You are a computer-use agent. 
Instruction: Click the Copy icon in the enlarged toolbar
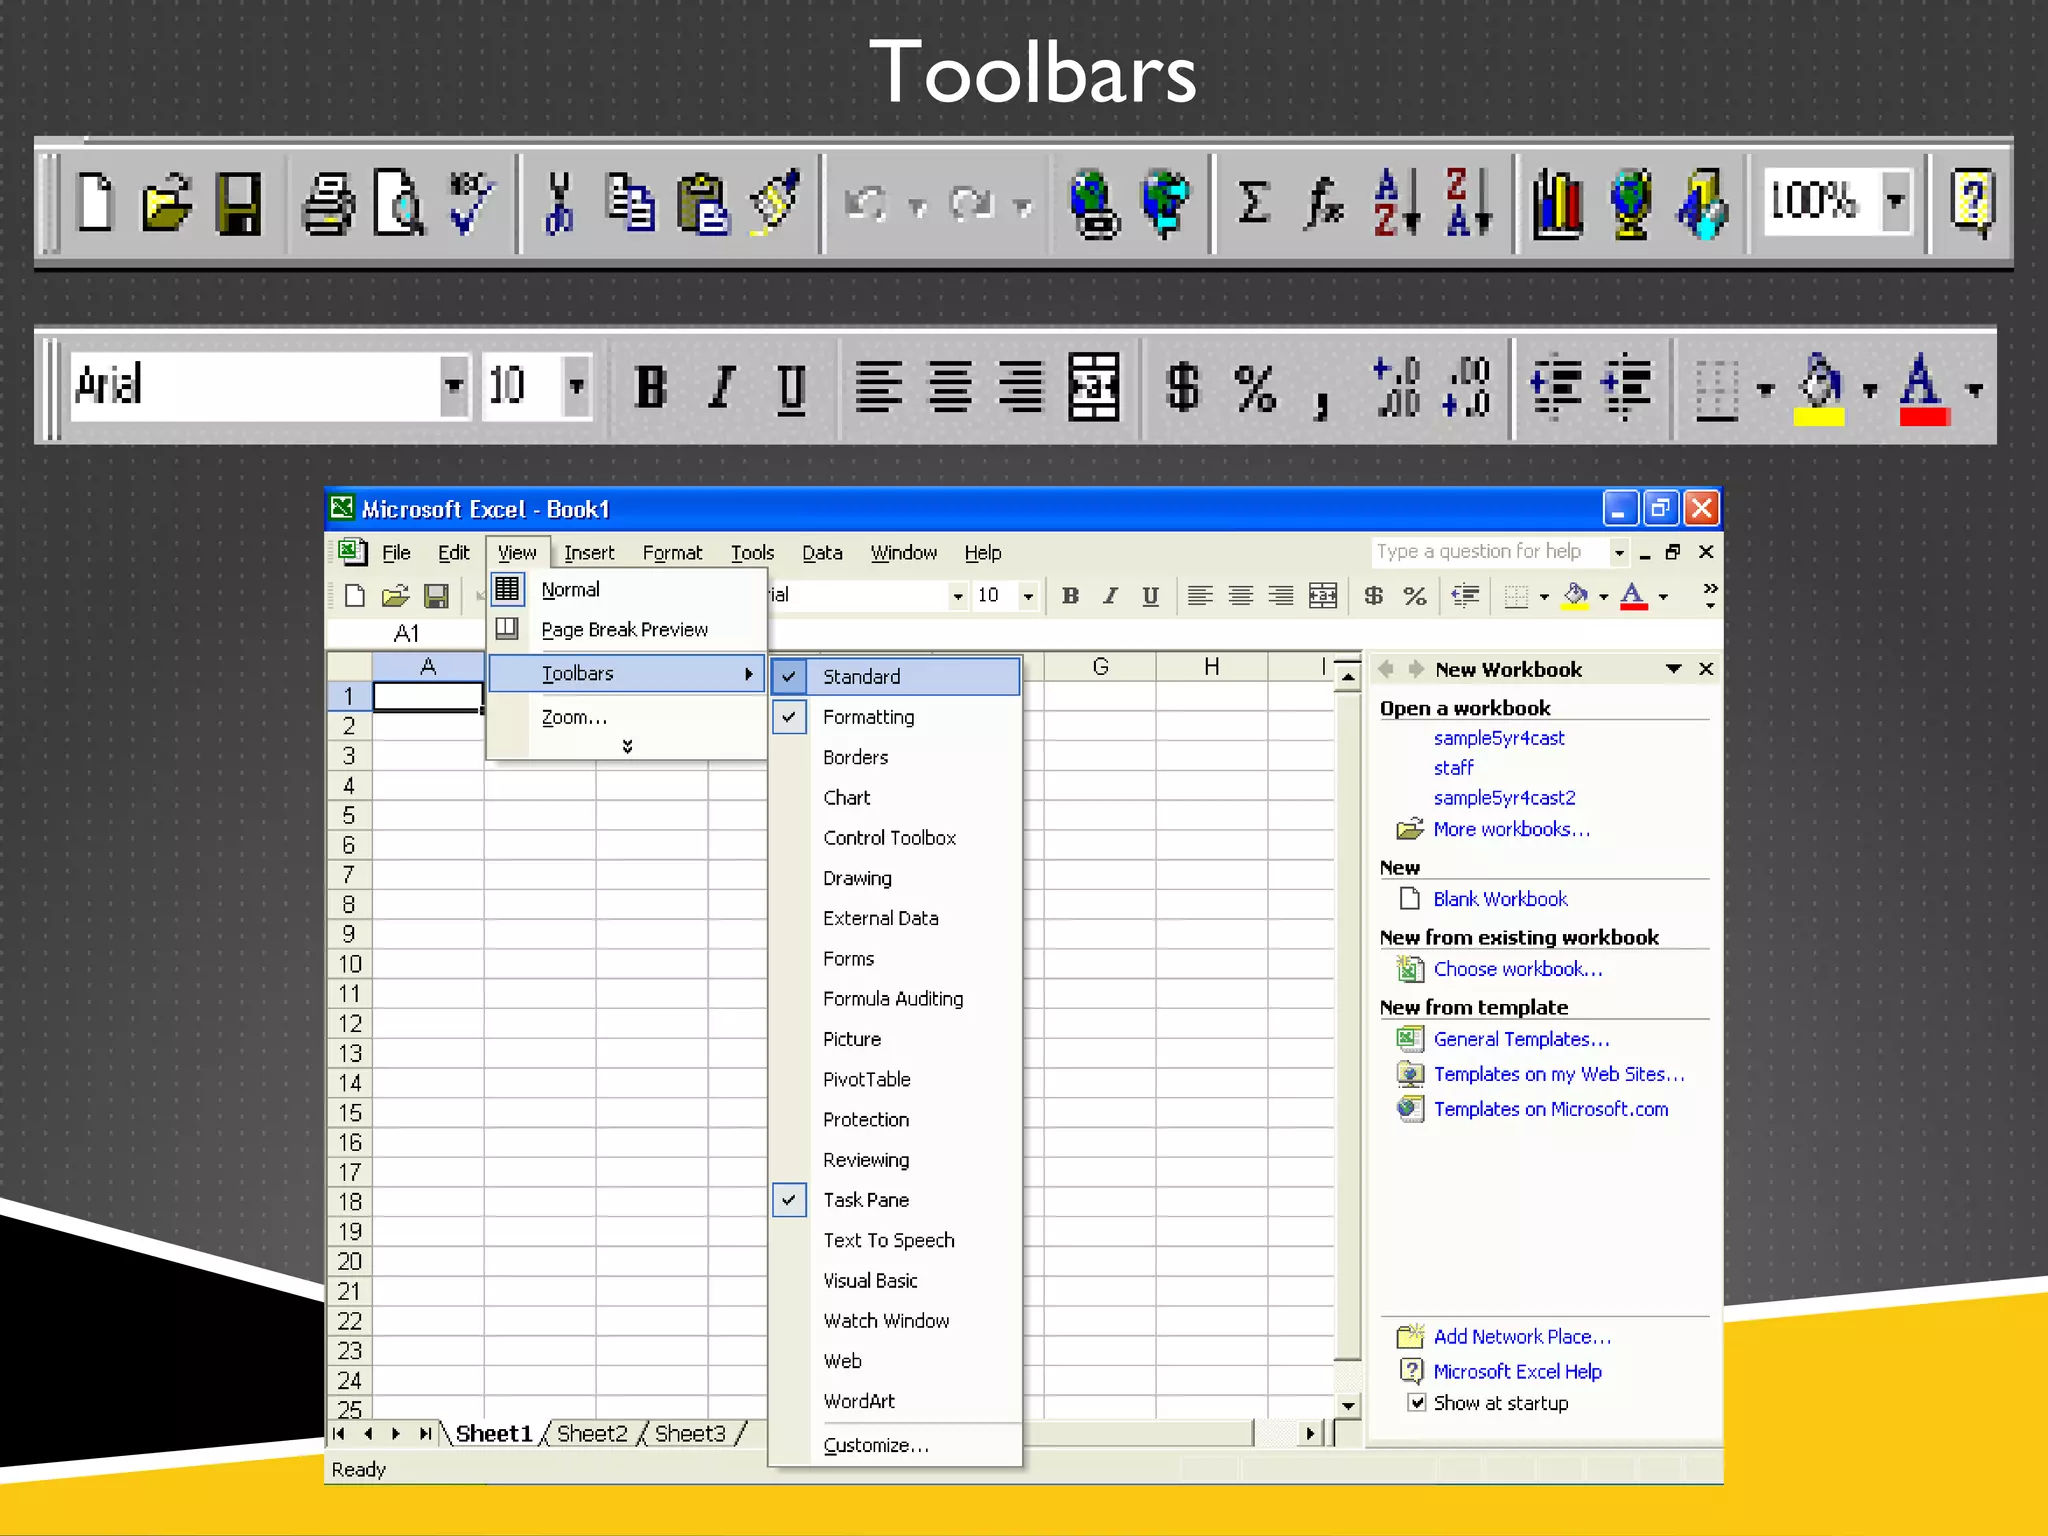(630, 203)
